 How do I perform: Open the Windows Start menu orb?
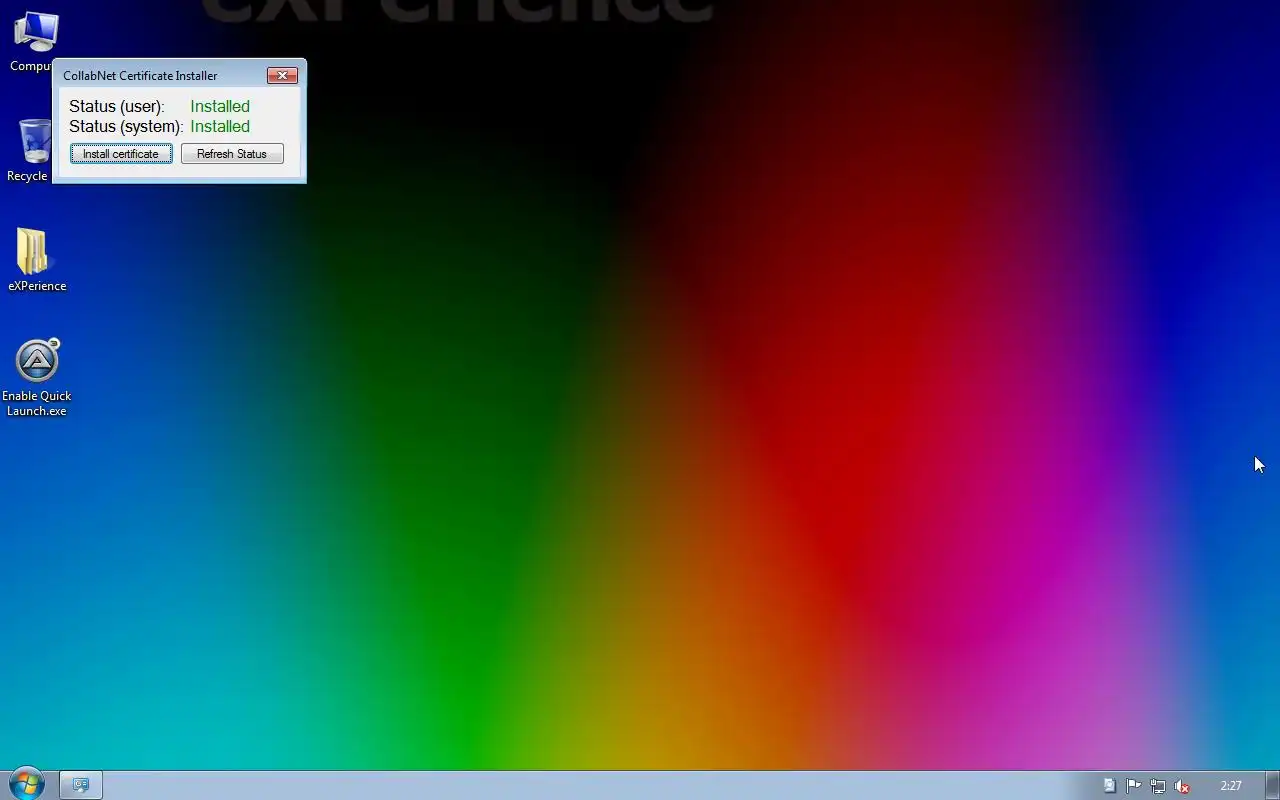27,784
